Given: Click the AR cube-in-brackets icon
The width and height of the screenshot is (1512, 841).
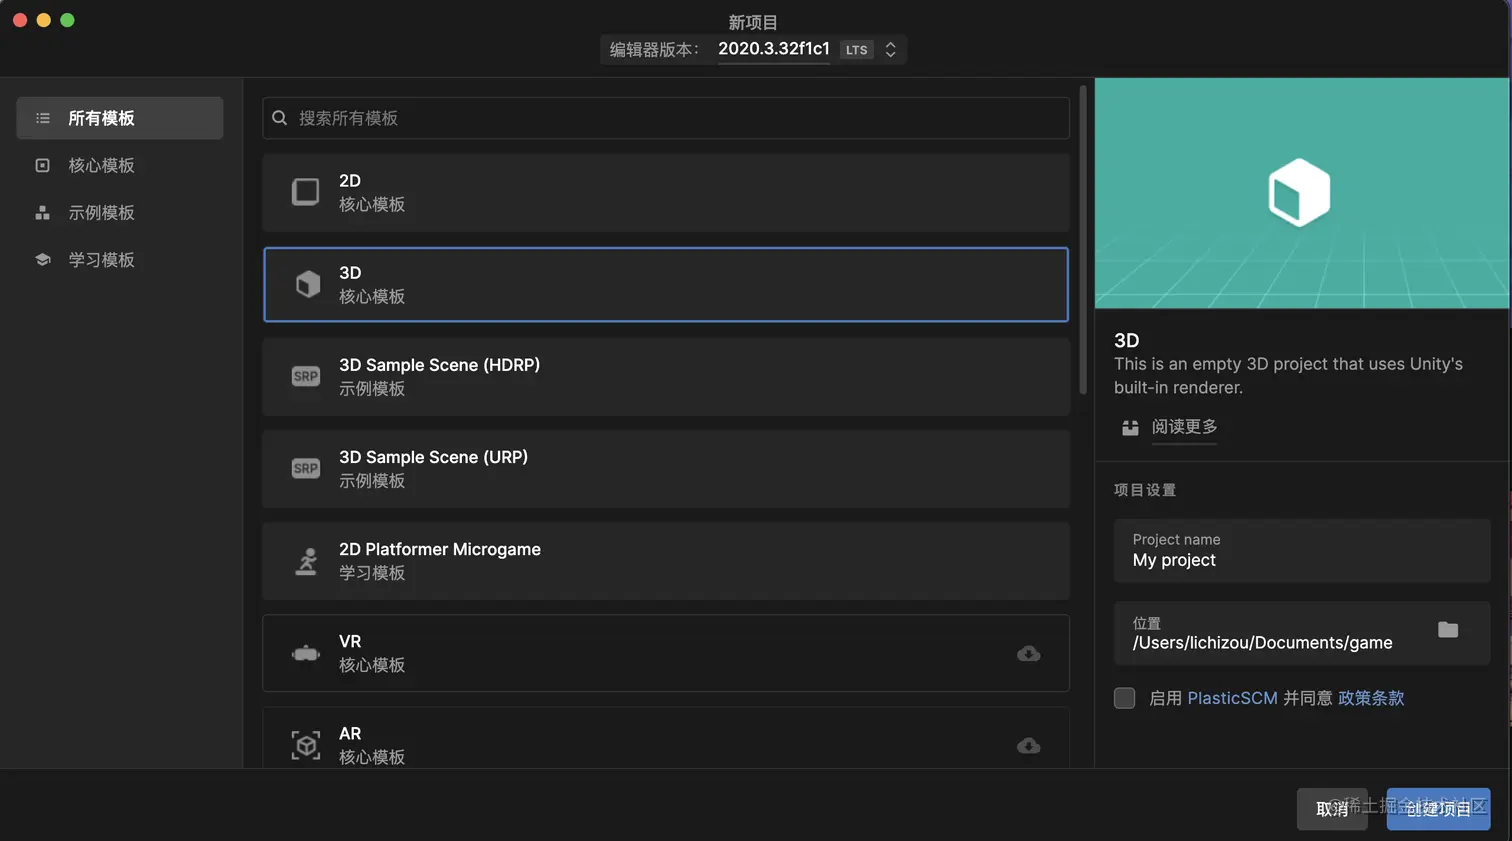Looking at the screenshot, I should [306, 745].
